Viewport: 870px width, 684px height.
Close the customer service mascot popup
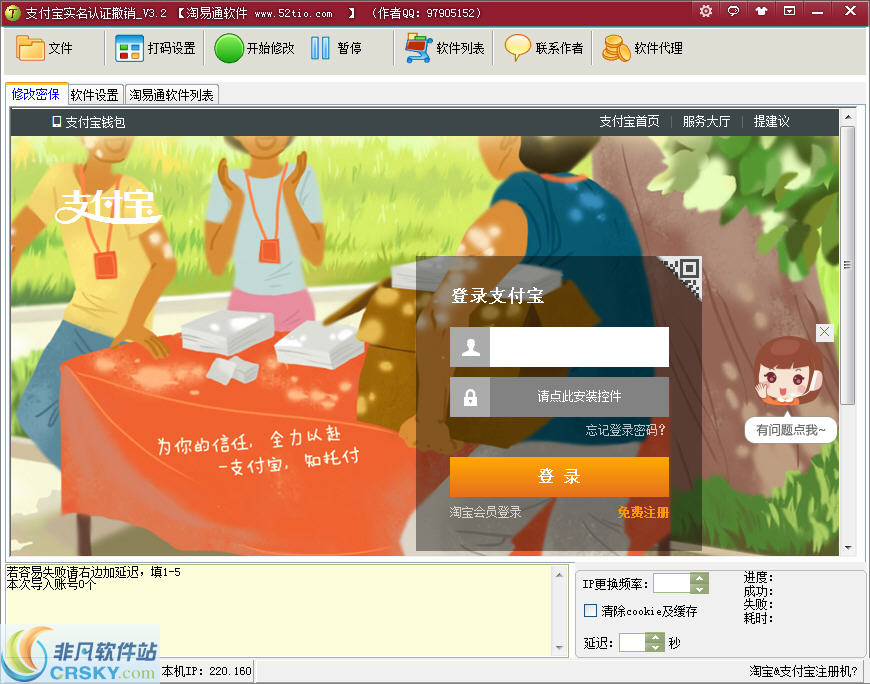825,332
